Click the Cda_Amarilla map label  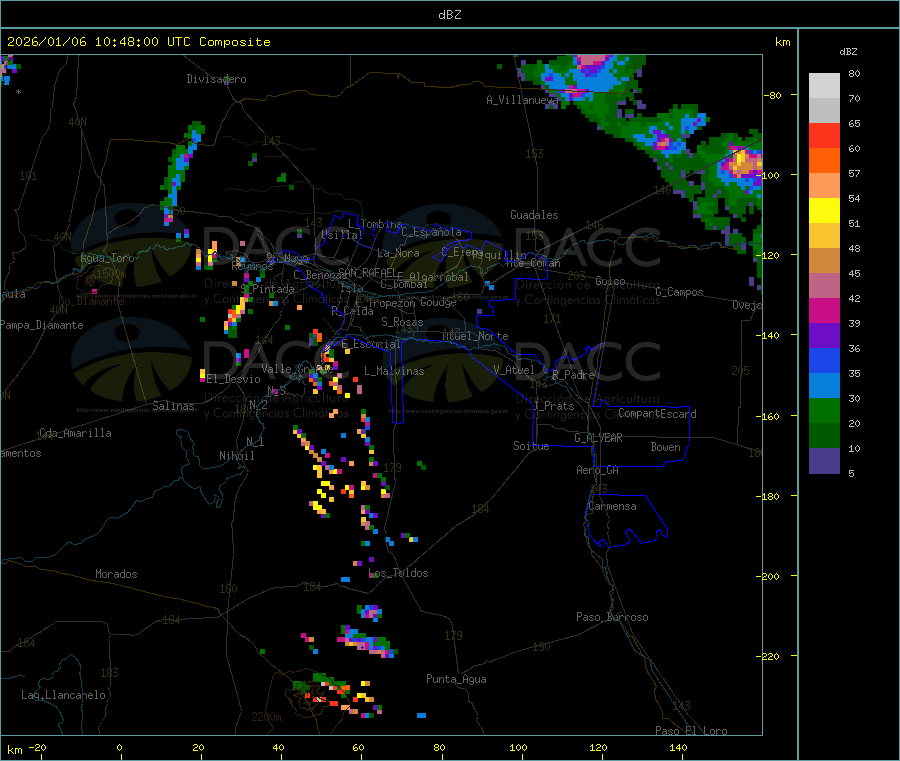coord(75,433)
